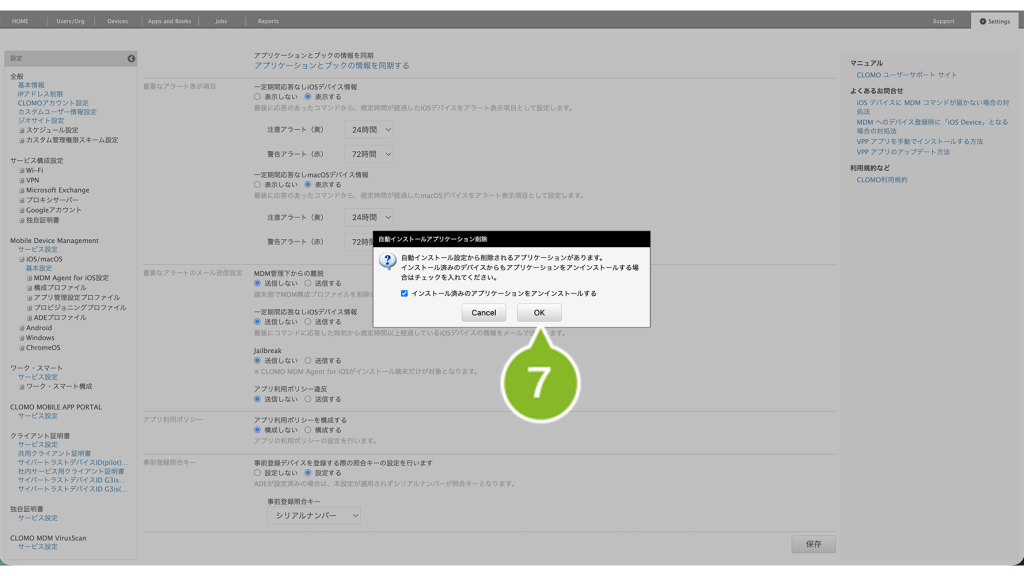Click the green step 7 marker
This screenshot has height=576, width=1024.
[540, 382]
